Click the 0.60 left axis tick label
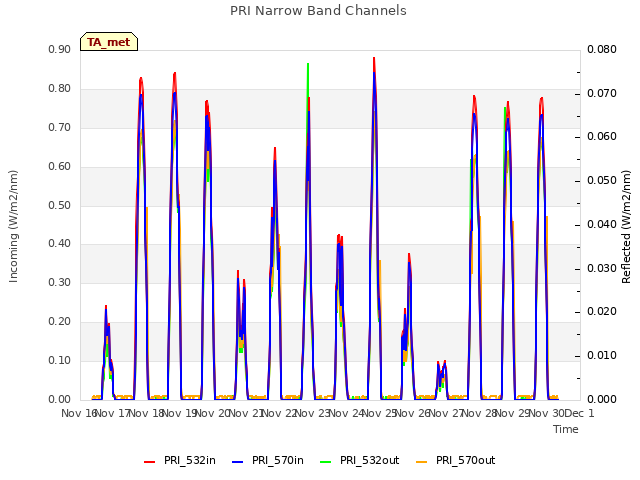640x480 pixels. (x=60, y=166)
